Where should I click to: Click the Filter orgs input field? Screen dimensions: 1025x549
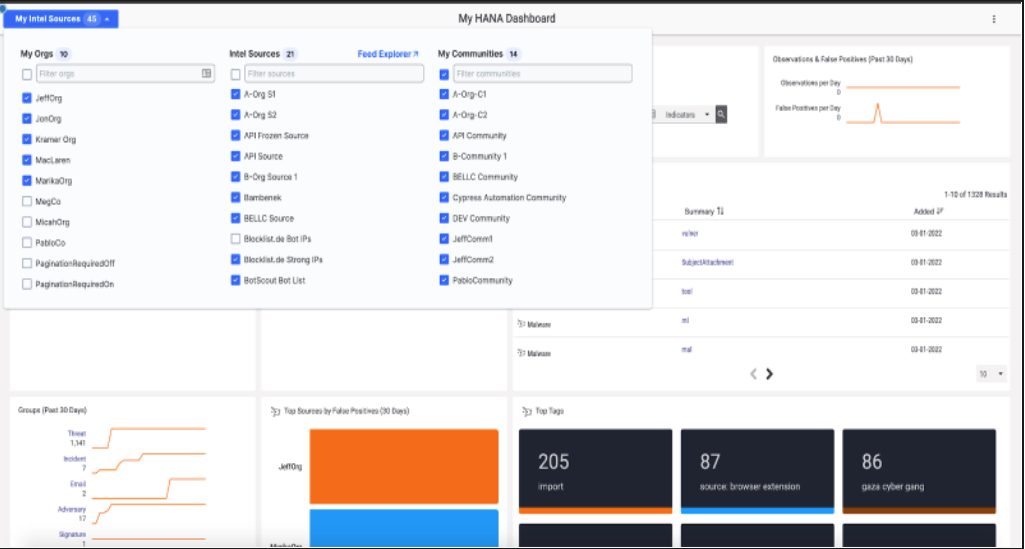[126, 74]
